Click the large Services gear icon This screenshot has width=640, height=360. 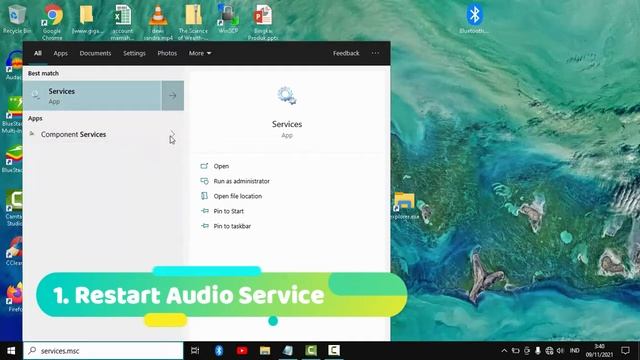click(x=287, y=96)
